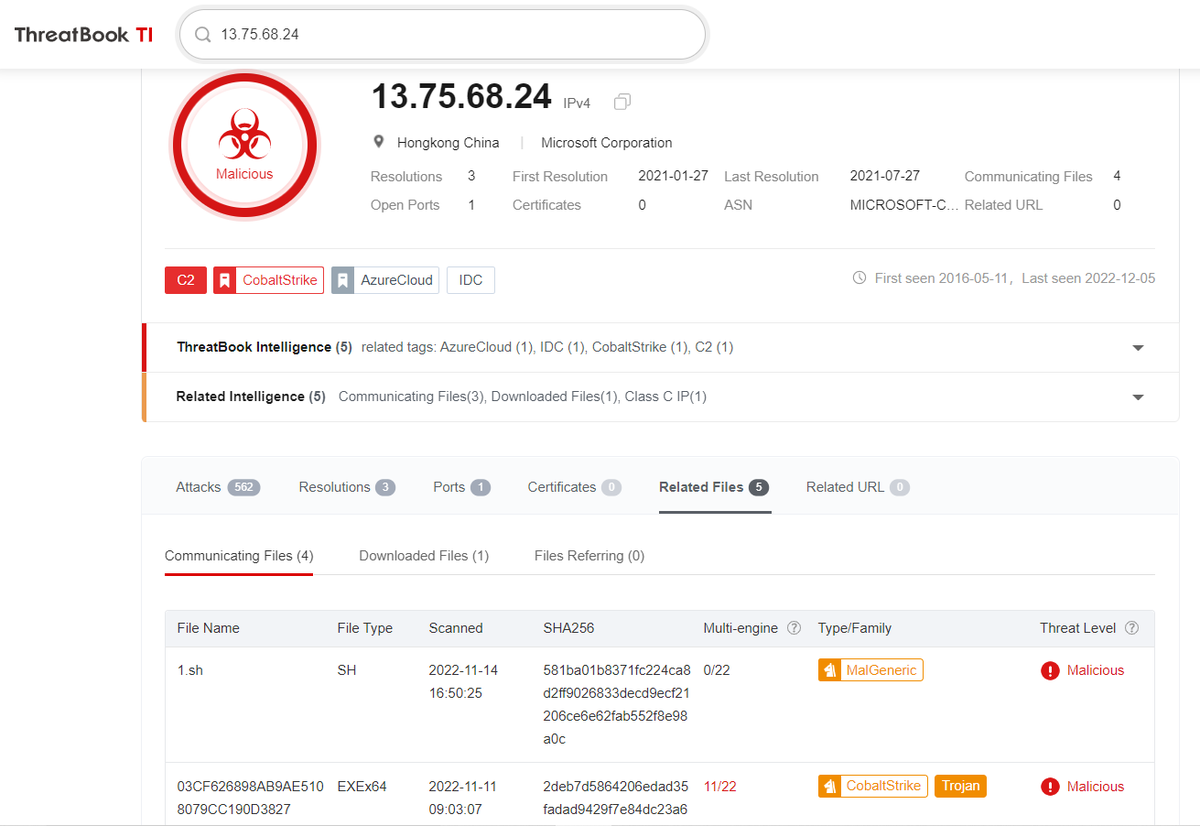Click the Threat Level help question icon
1200x826 pixels.
pyautogui.click(x=1132, y=628)
